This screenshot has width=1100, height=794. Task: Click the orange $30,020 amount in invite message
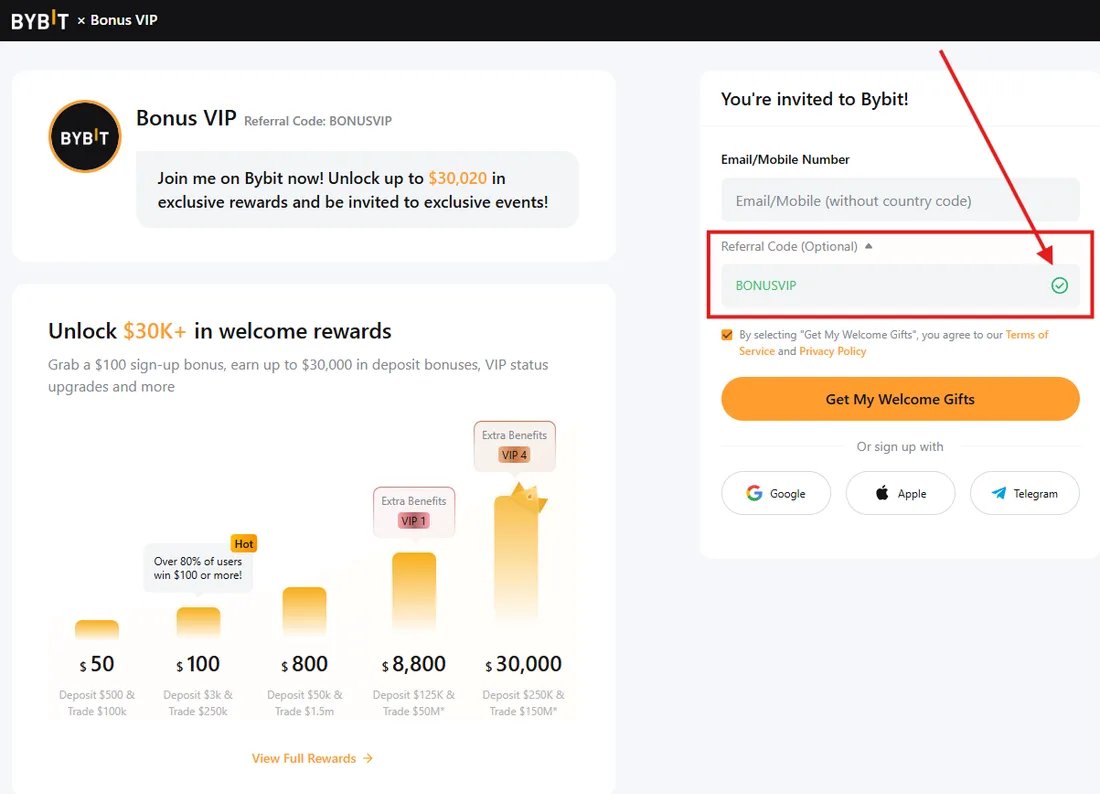coord(457,178)
